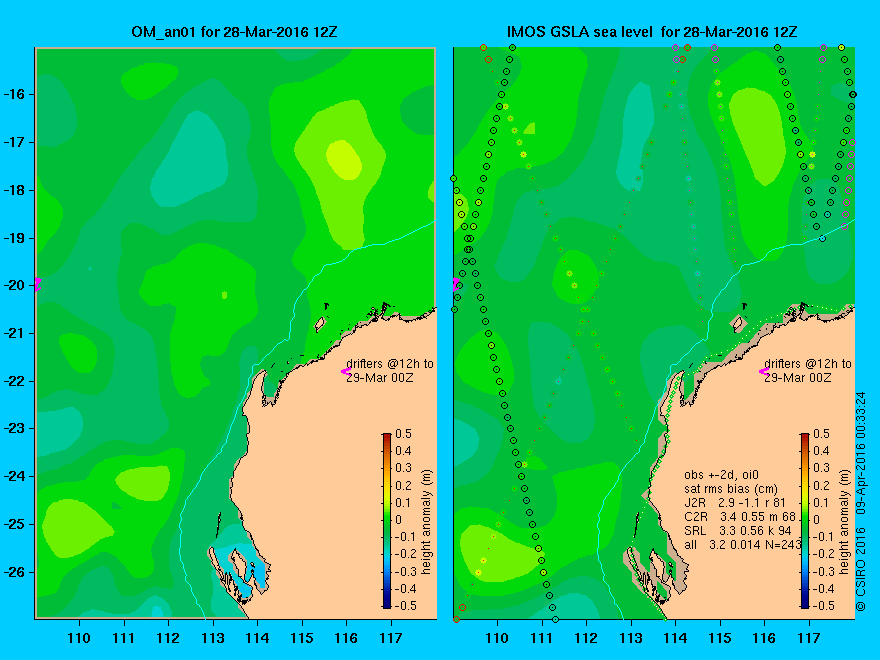
Task: Select the J2R satellite statistics row
Action: pos(735,502)
